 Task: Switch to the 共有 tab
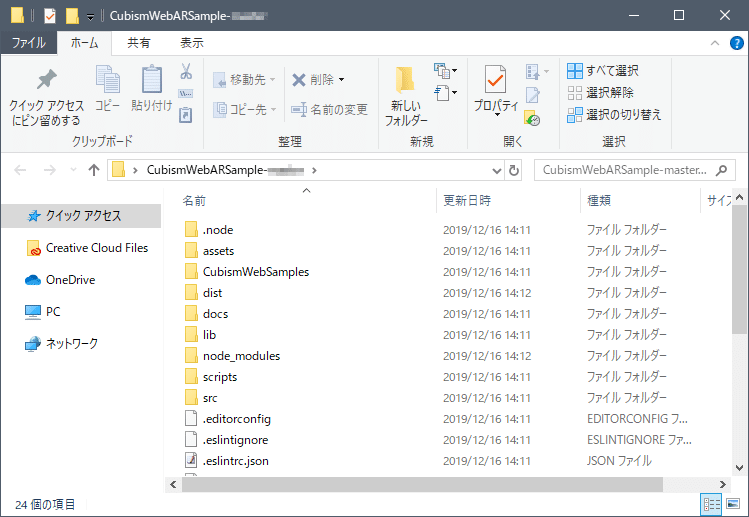pos(139,43)
